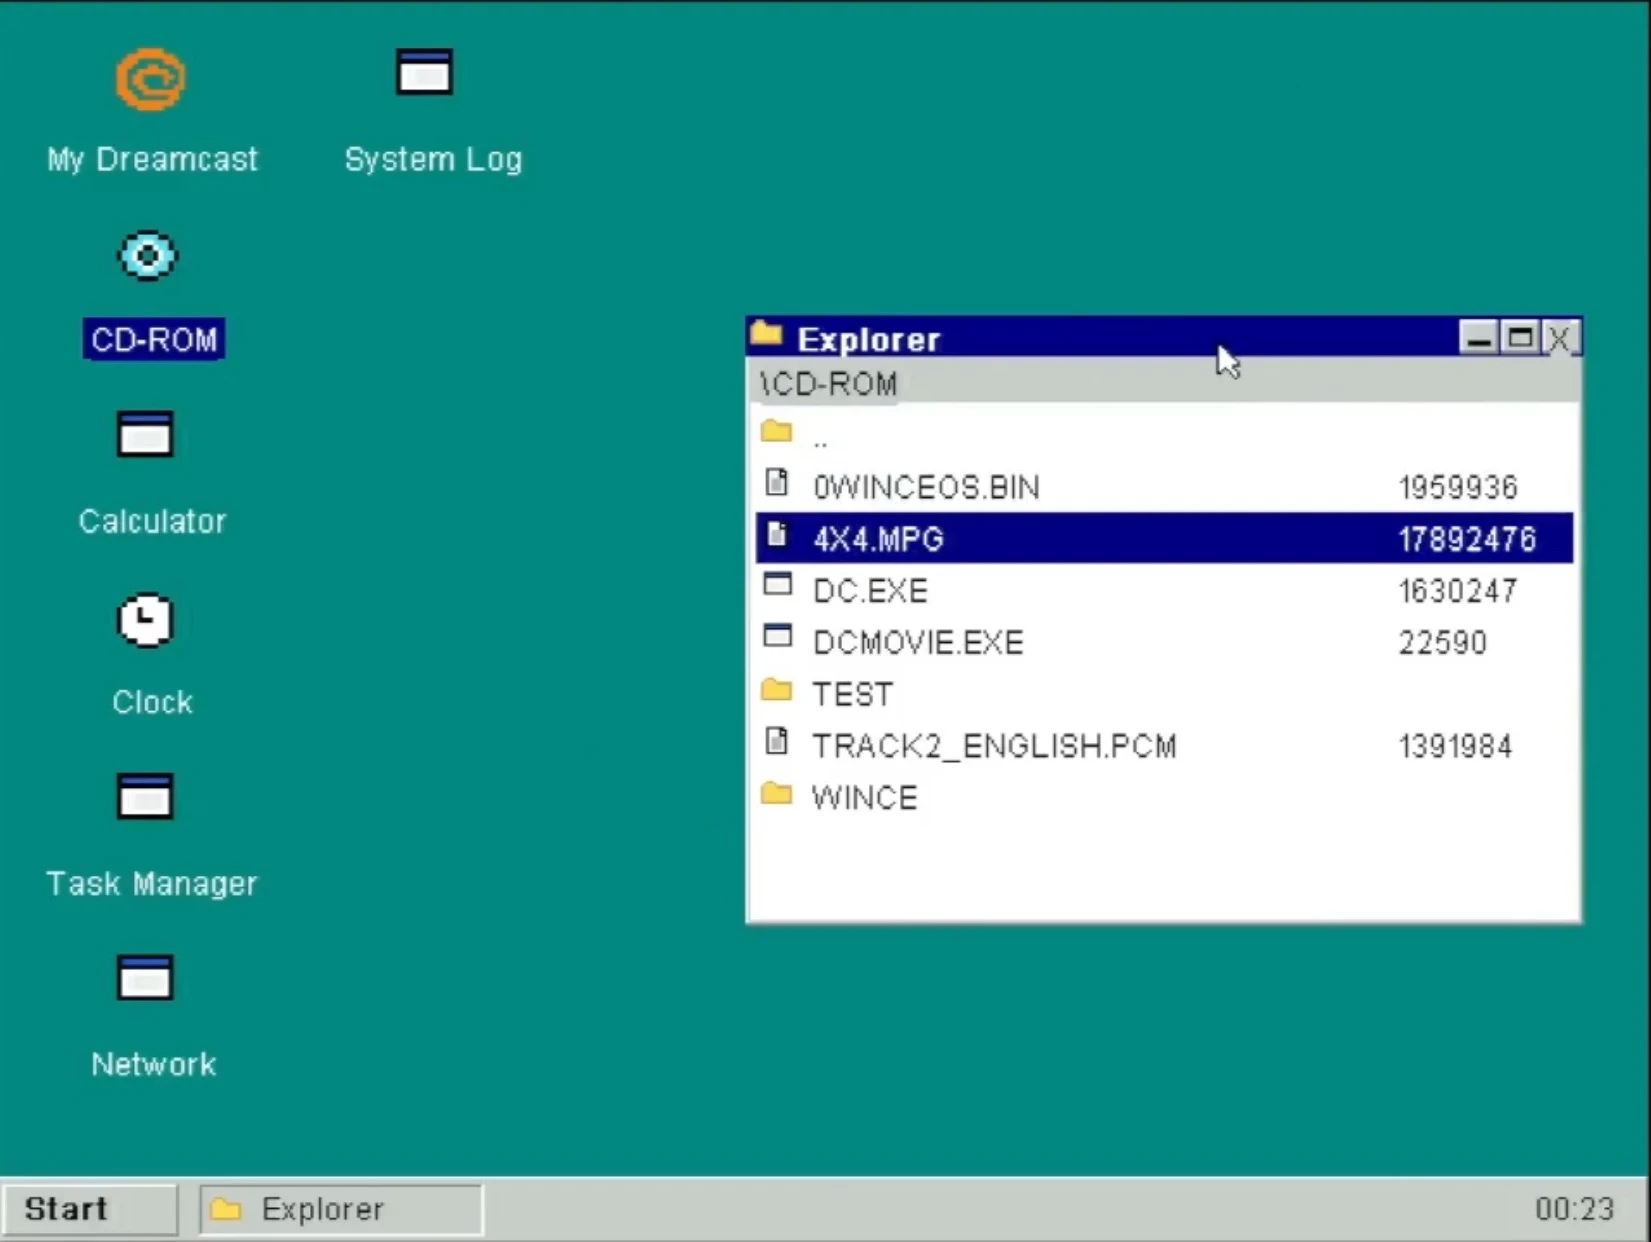This screenshot has height=1242, width=1651.
Task: Click the Explorer title bar folder icon
Action: (766, 333)
